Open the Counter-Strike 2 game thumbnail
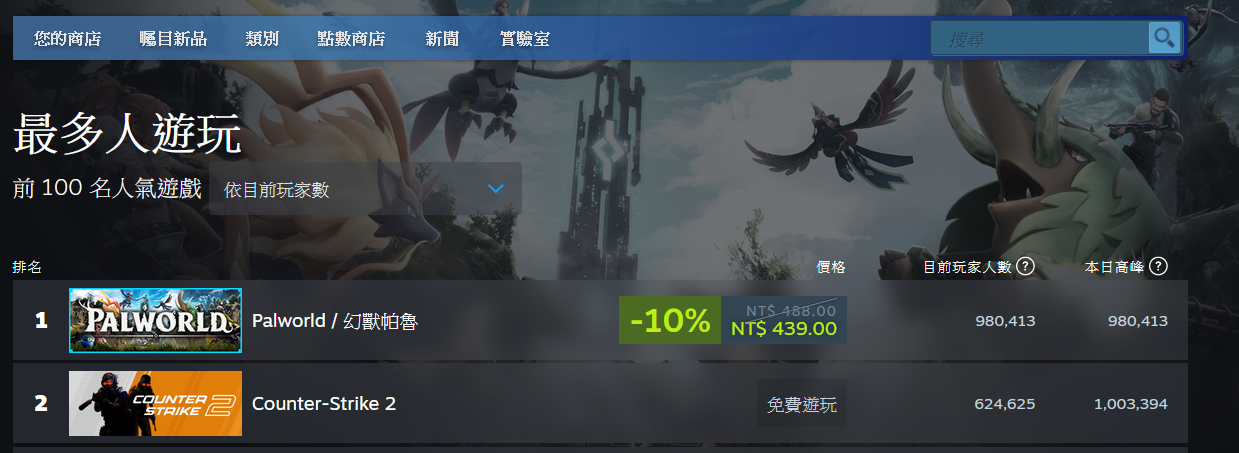The width and height of the screenshot is (1239, 453). coord(155,404)
